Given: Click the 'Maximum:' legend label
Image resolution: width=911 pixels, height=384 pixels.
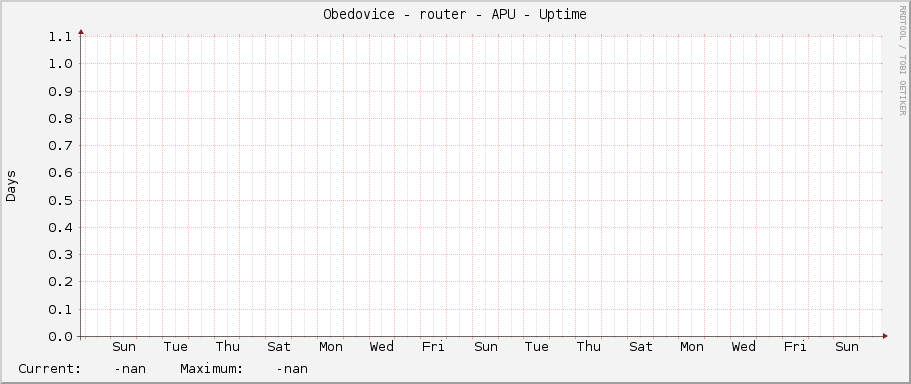Looking at the screenshot, I should 211,369.
